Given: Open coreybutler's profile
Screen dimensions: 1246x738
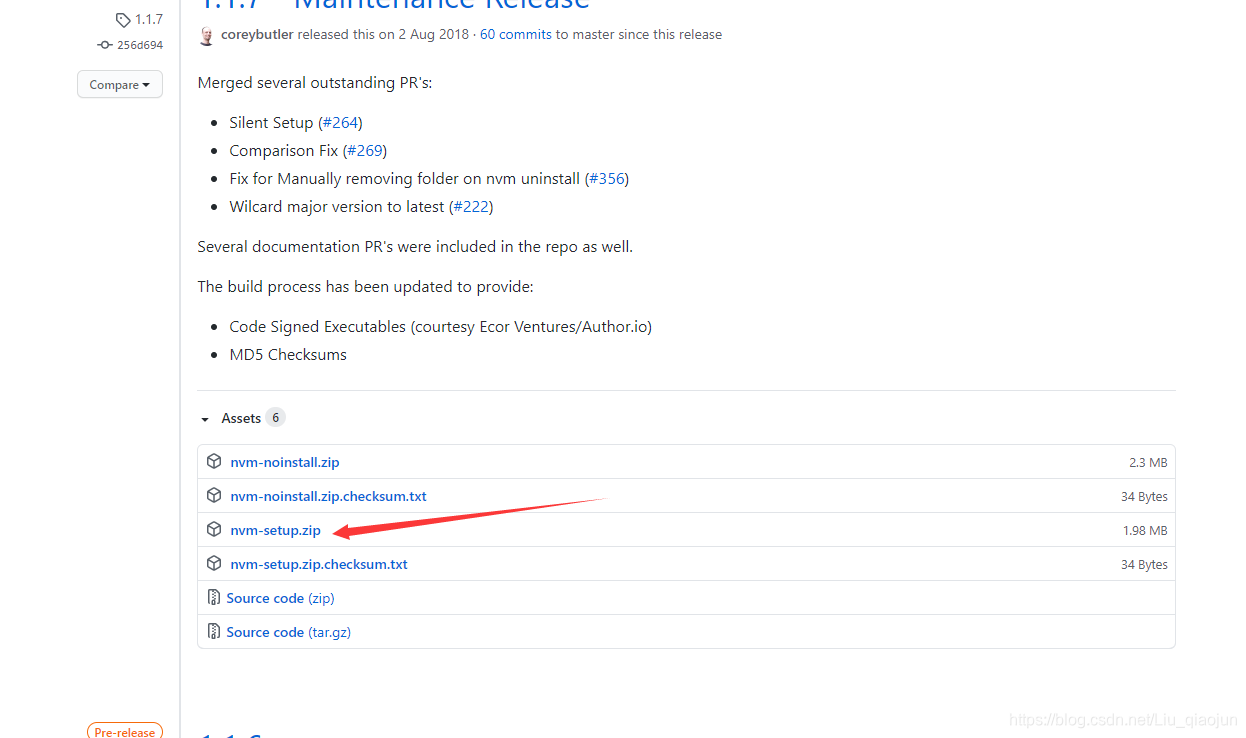Looking at the screenshot, I should tap(257, 33).
